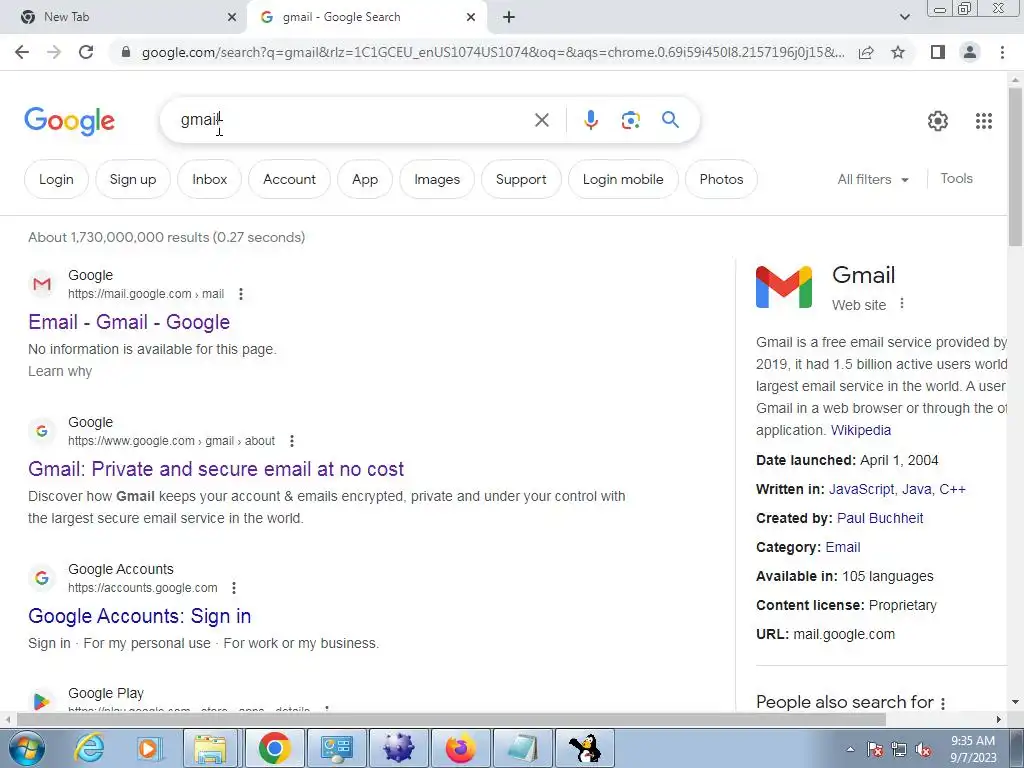The height and width of the screenshot is (768, 1024).
Task: Open the Chrome profile avatar
Action: tap(970, 52)
